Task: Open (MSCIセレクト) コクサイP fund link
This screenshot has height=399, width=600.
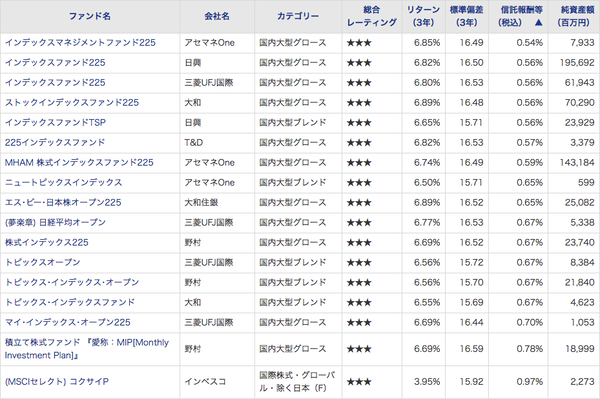Action: coord(57,382)
